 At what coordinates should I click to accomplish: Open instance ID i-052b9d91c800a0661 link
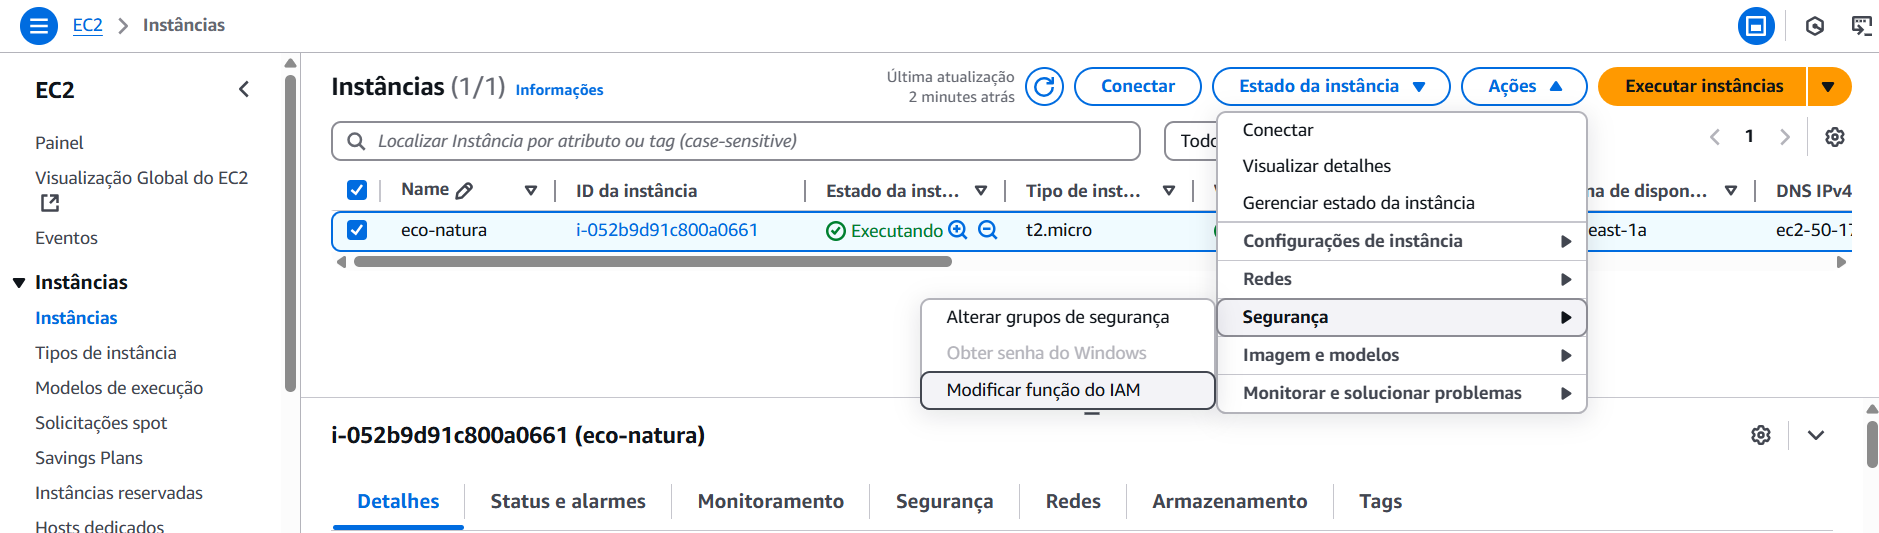pos(666,230)
